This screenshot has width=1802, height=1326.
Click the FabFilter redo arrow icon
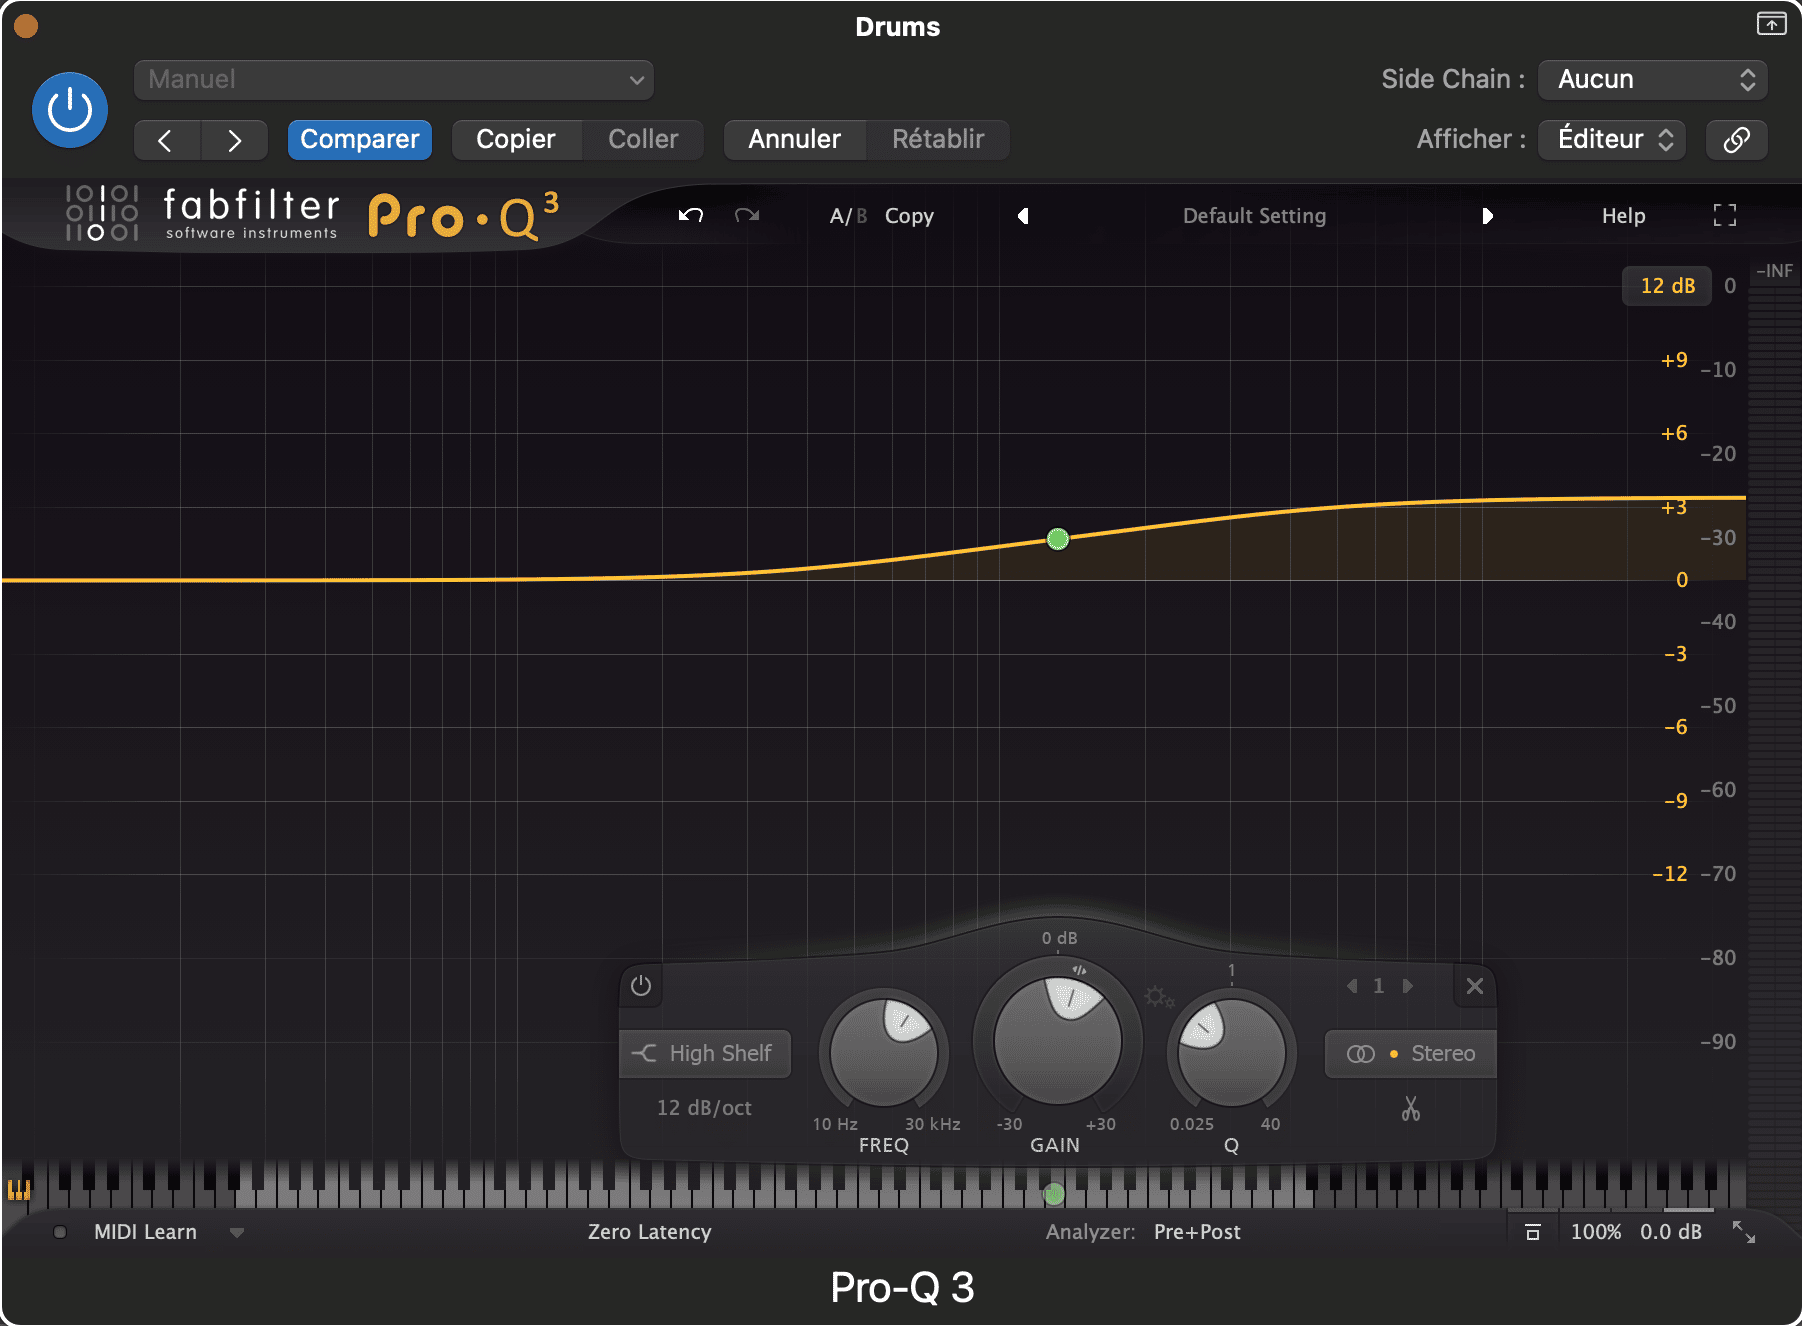point(747,215)
